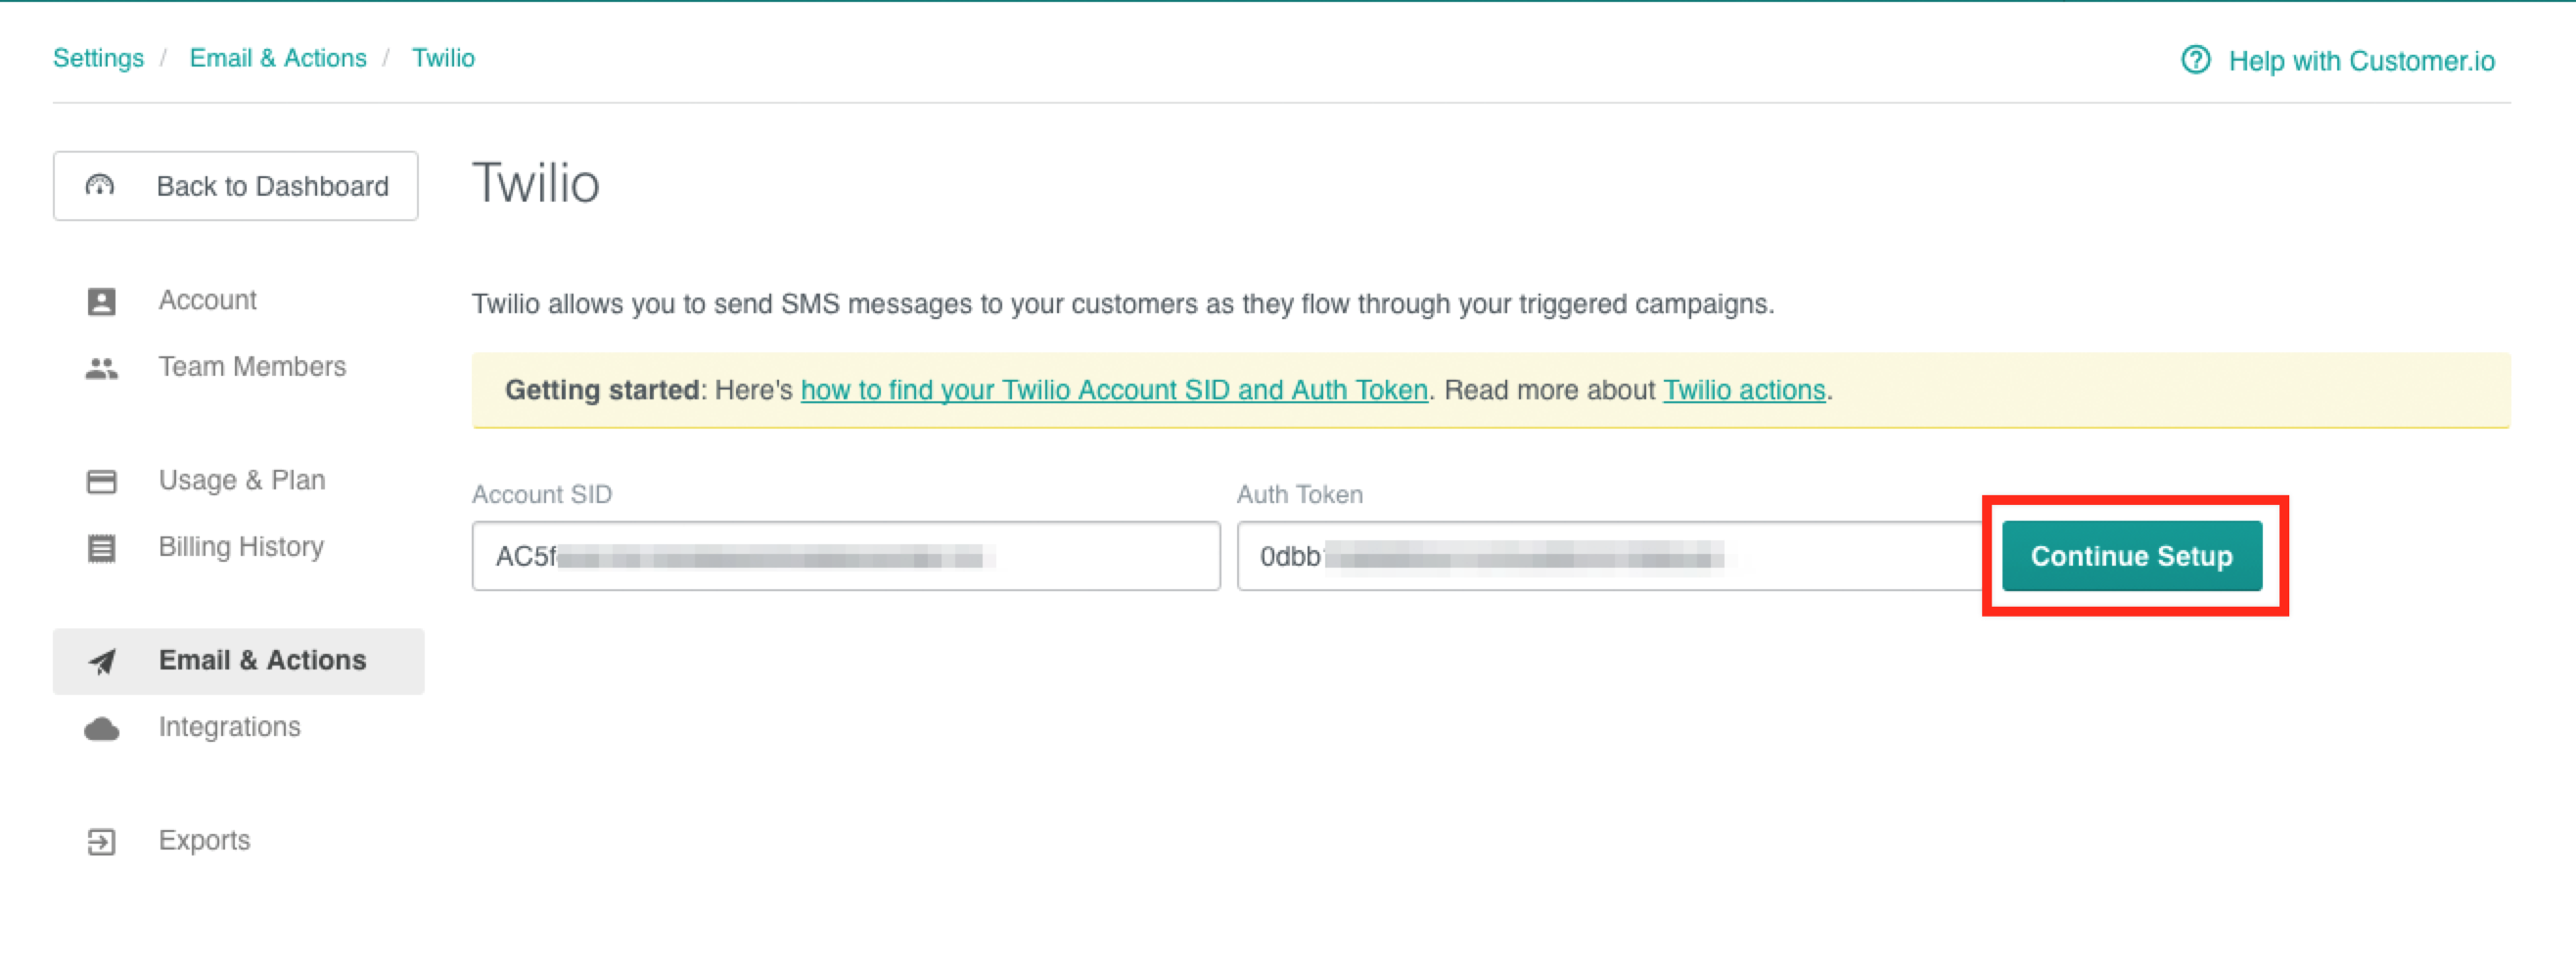This screenshot has height=969, width=2576.
Task: Click the dashboard gauge icon
Action: point(100,185)
